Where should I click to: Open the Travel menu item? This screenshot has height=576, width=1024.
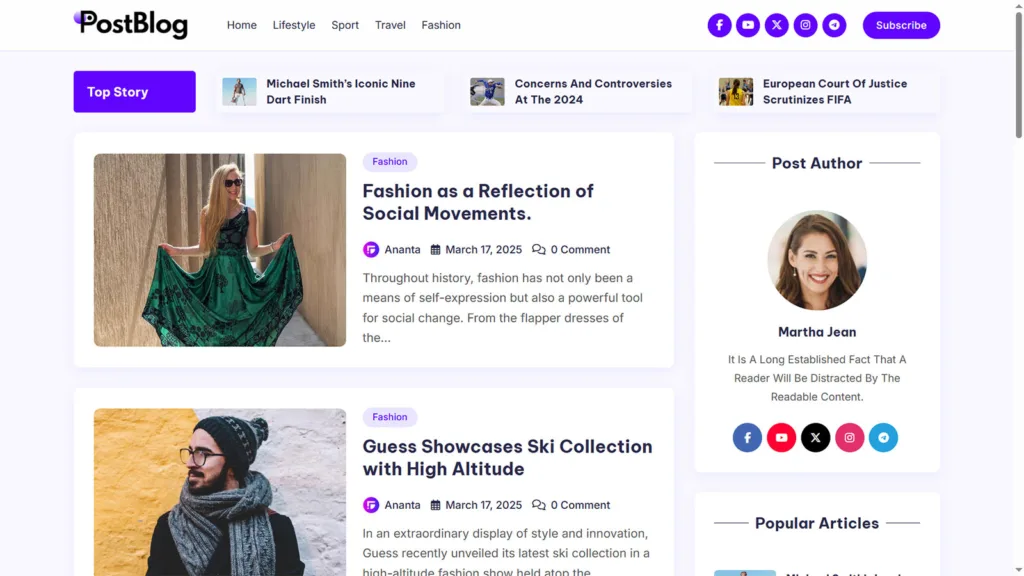click(x=390, y=25)
